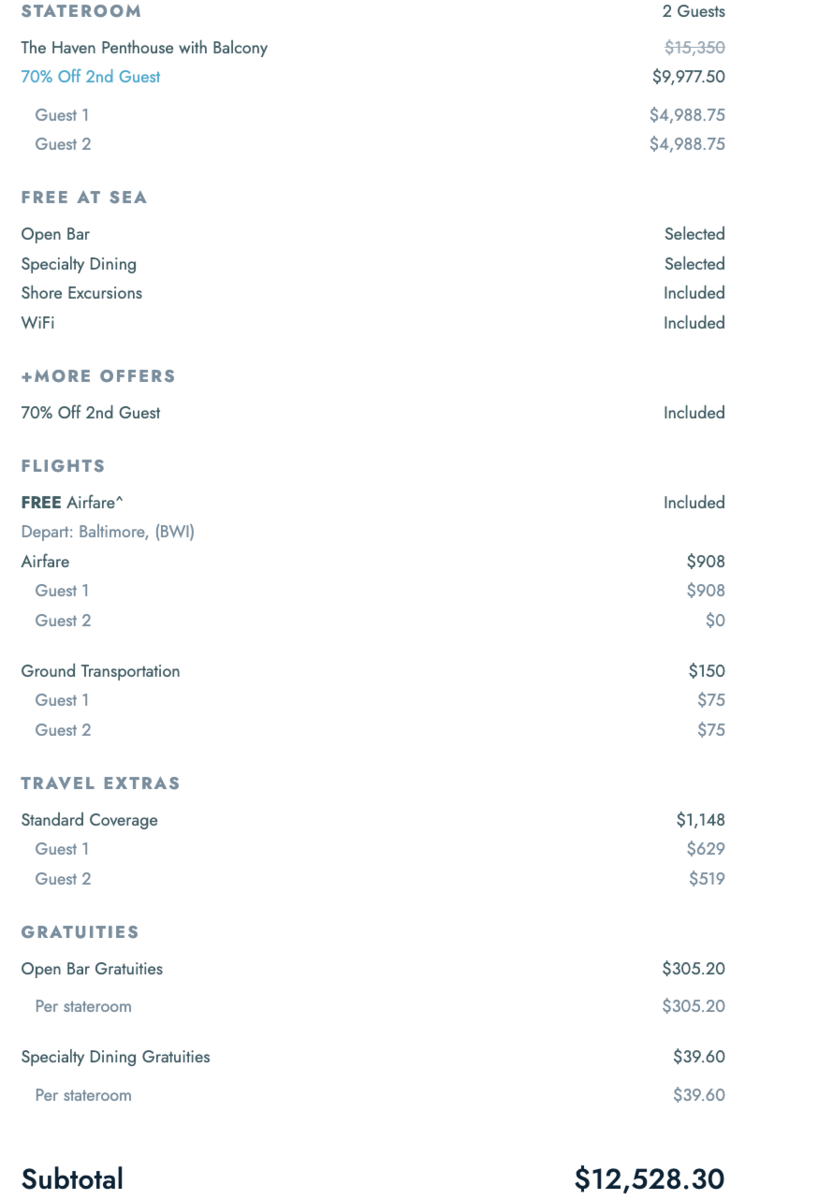Image resolution: width=818 pixels, height=1200 pixels.
Task: Select the "Shore Excursions" row label
Action: click(x=81, y=293)
